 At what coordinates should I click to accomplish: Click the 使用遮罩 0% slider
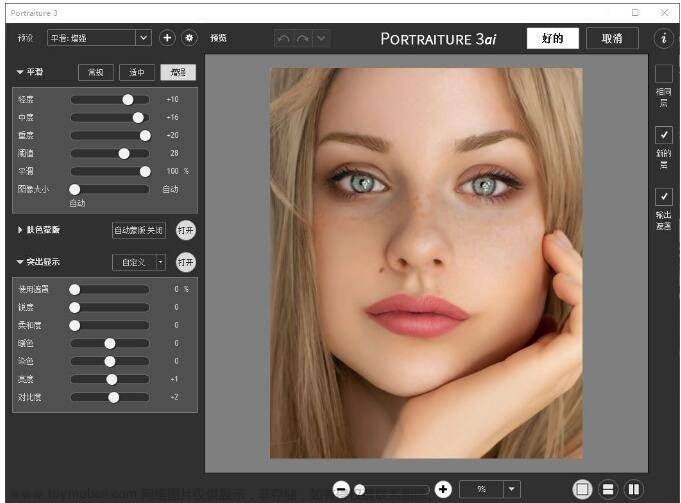point(110,290)
